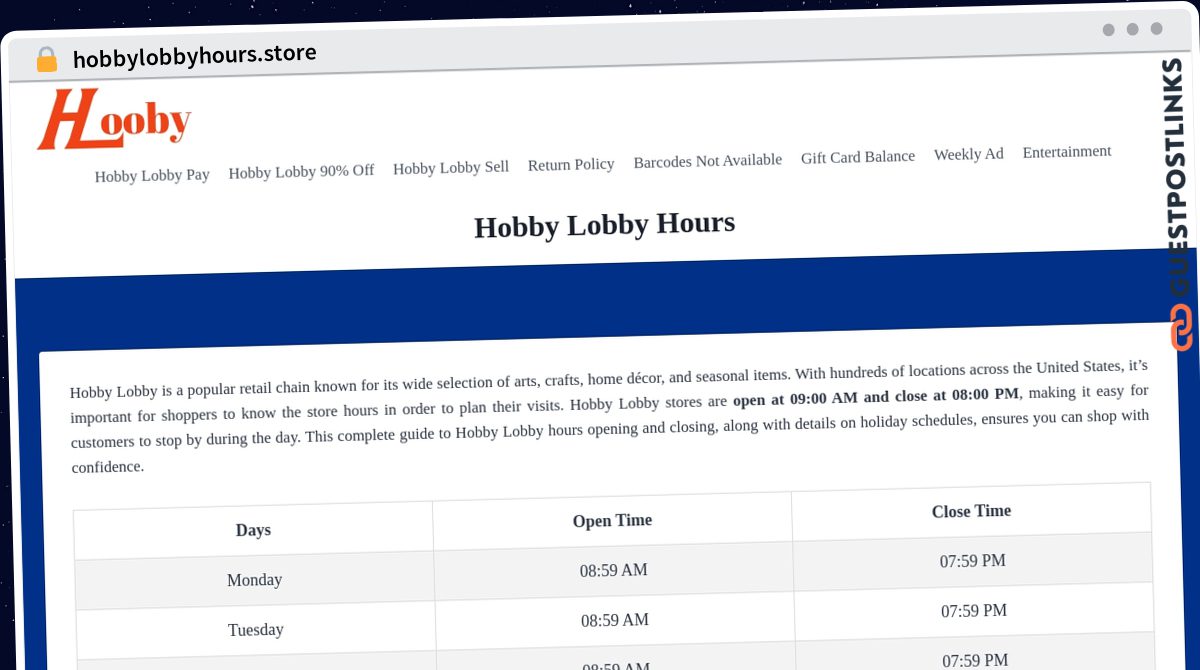Select Monday's 07:59 PM close time
The image size is (1200, 670).
pyautogui.click(x=972, y=561)
